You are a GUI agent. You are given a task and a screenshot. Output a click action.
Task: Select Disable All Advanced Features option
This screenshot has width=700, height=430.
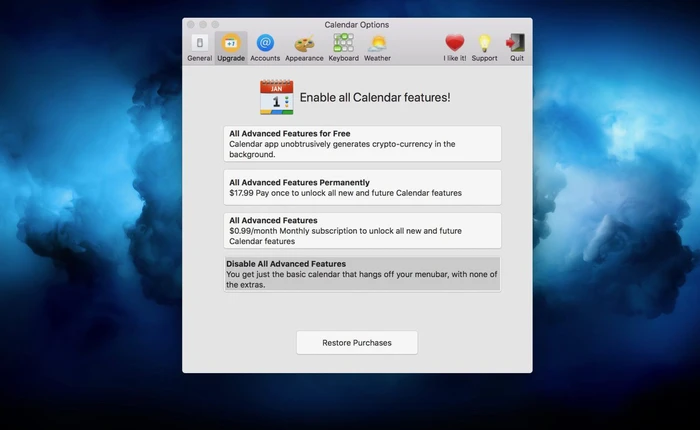pos(362,274)
